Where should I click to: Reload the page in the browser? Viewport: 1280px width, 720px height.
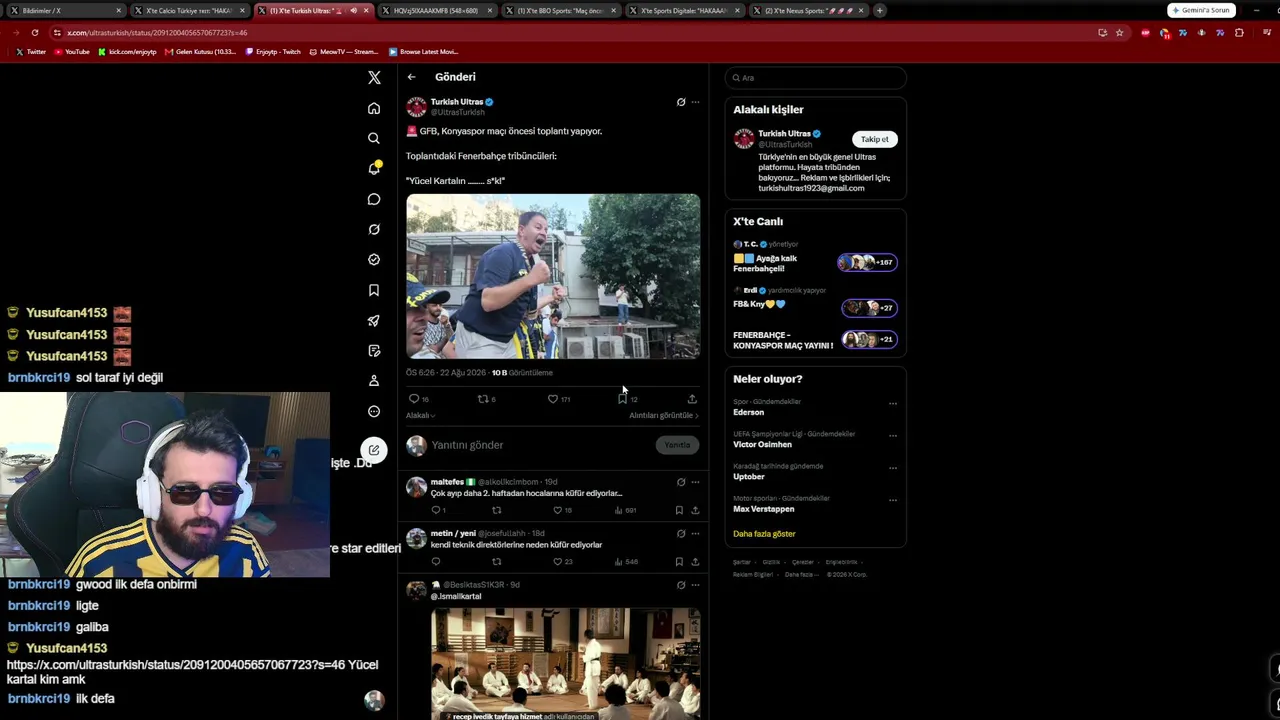click(35, 32)
